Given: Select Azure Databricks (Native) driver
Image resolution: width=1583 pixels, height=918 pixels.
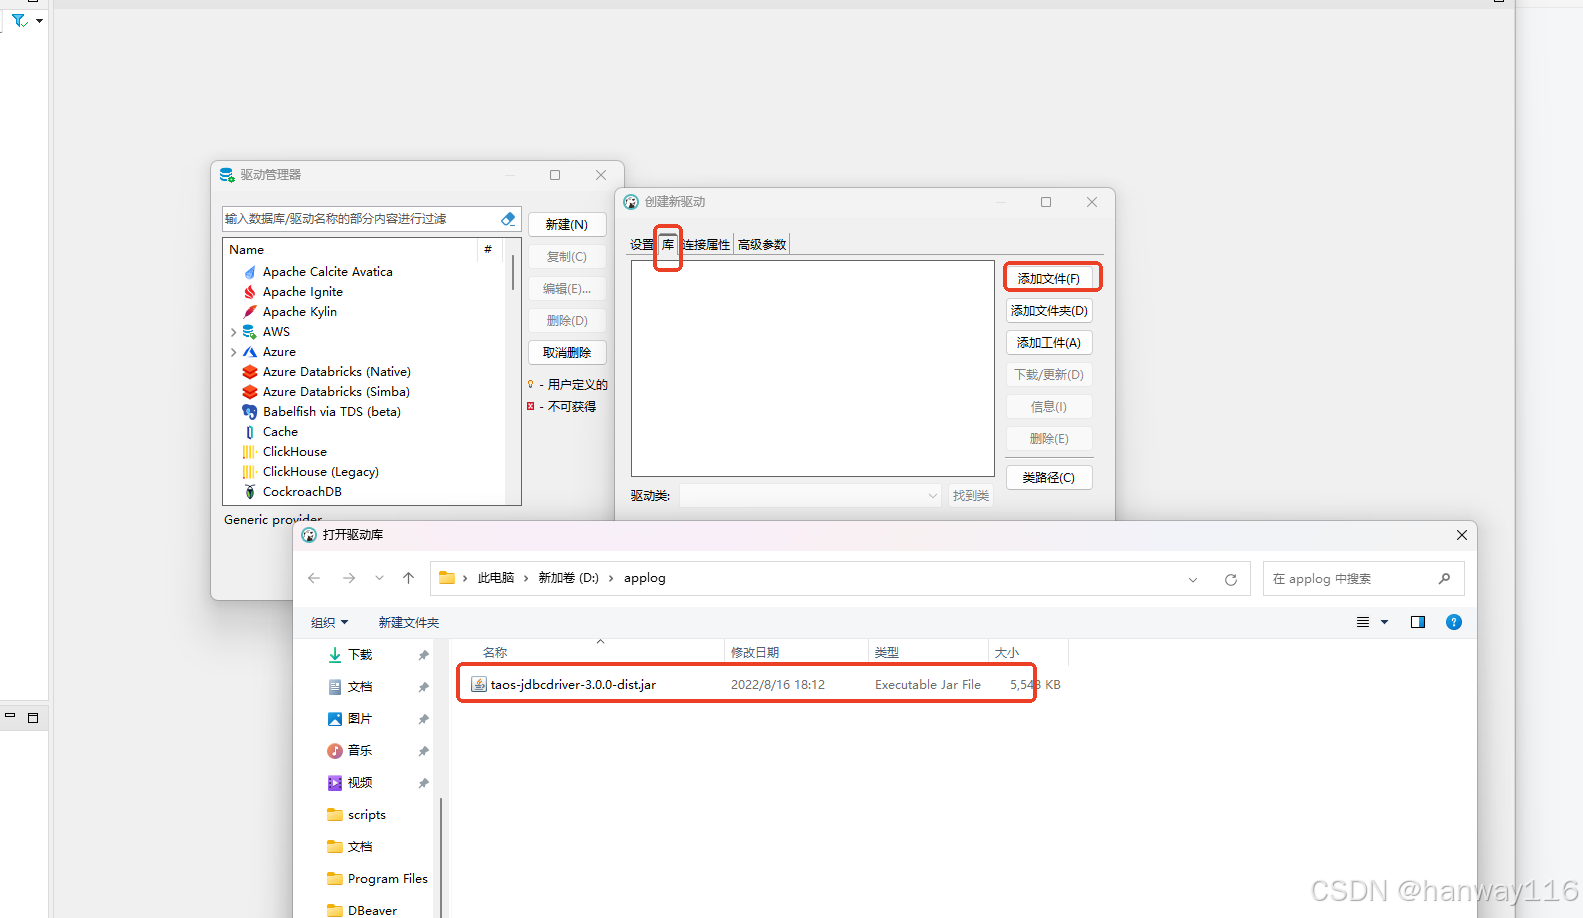Looking at the screenshot, I should tap(336, 372).
